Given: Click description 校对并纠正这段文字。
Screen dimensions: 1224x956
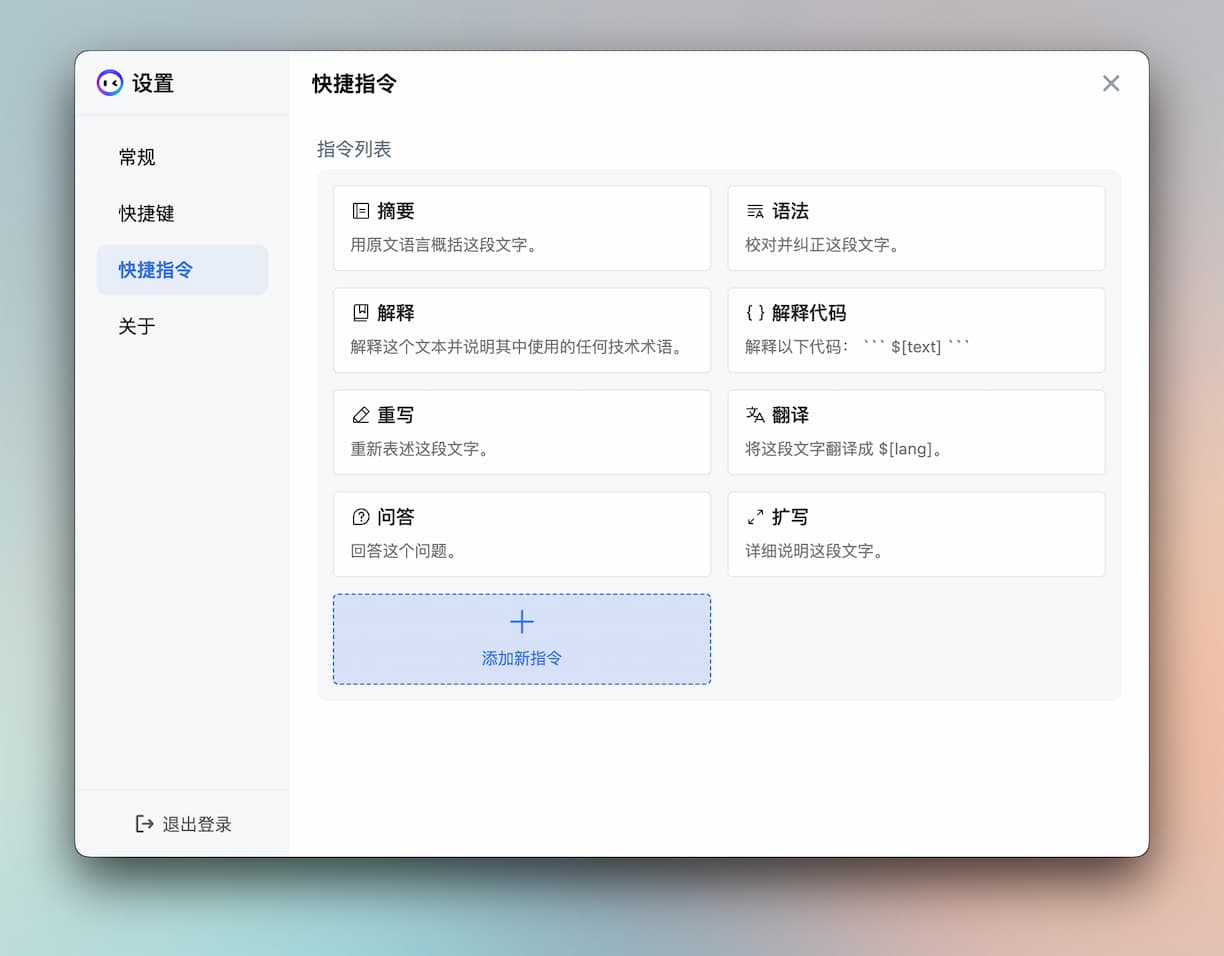Looking at the screenshot, I should click(825, 244).
